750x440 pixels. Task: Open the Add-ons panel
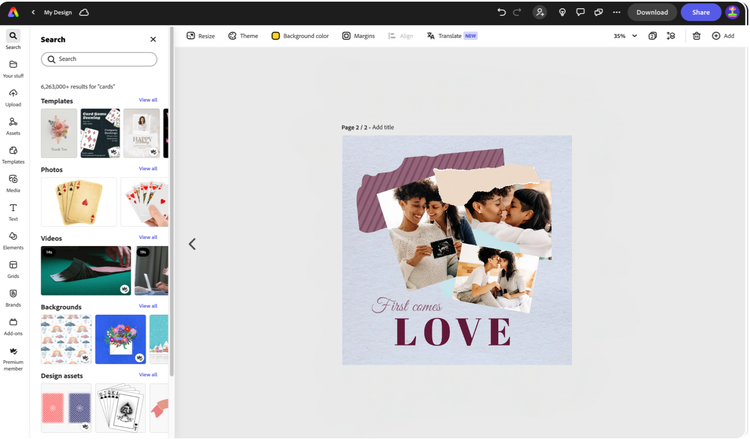coord(13,326)
